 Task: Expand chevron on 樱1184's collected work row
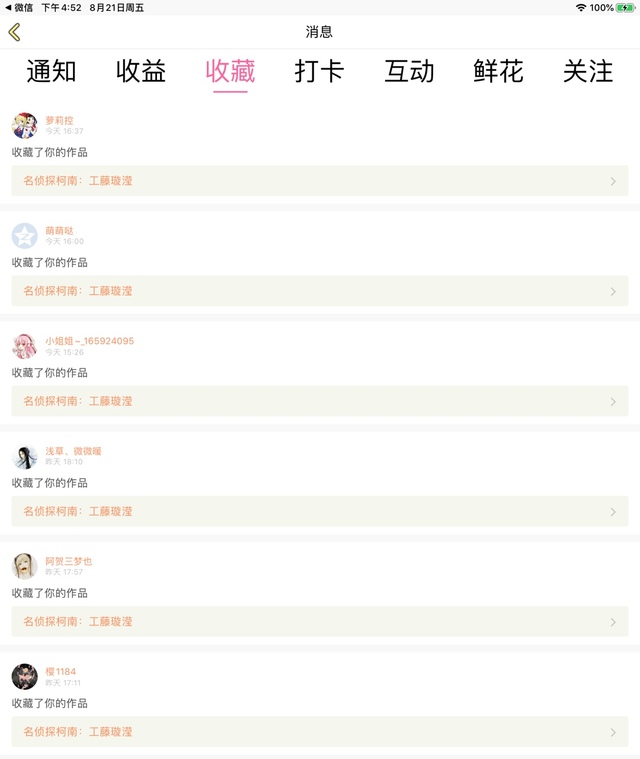613,732
